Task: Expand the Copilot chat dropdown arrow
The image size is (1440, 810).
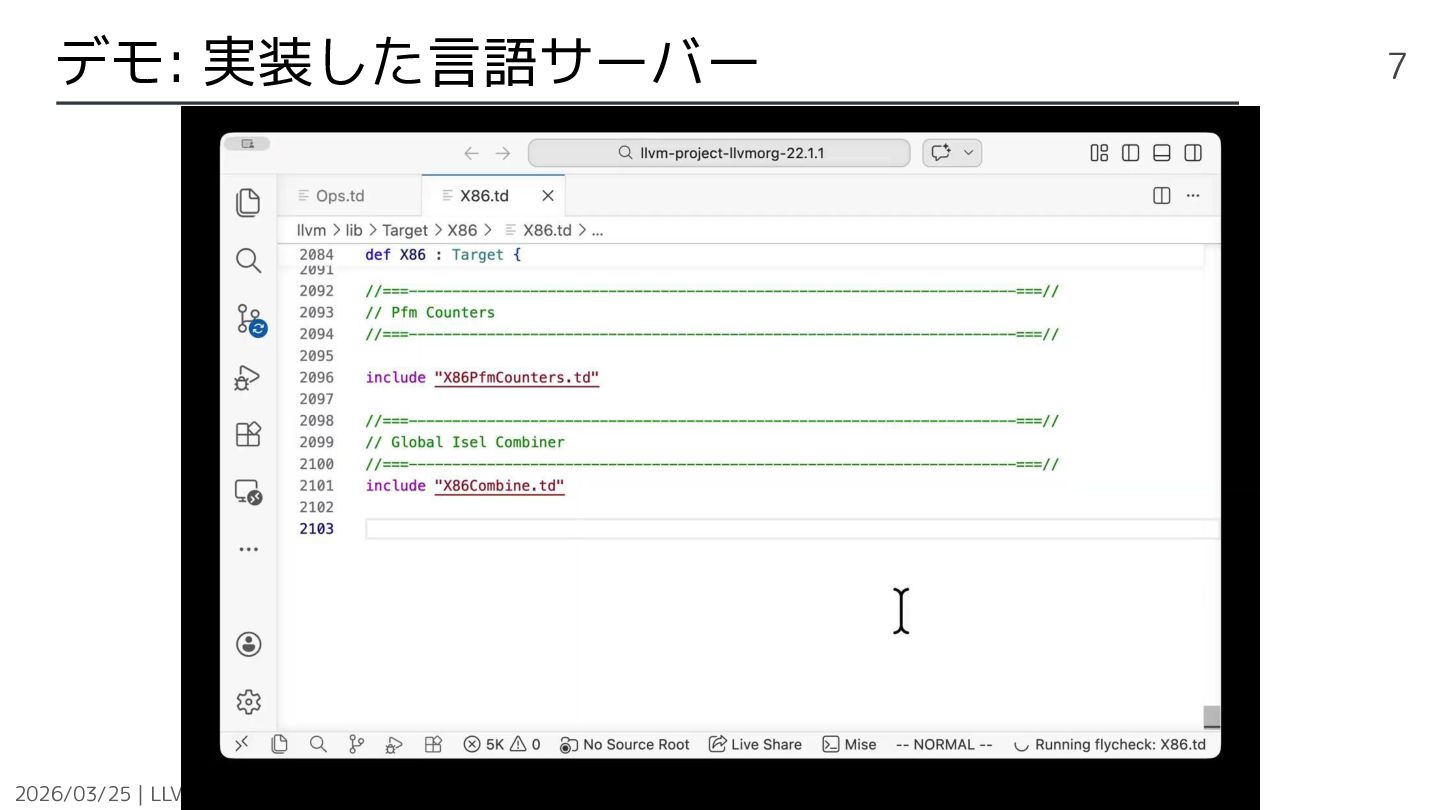Action: click(968, 153)
